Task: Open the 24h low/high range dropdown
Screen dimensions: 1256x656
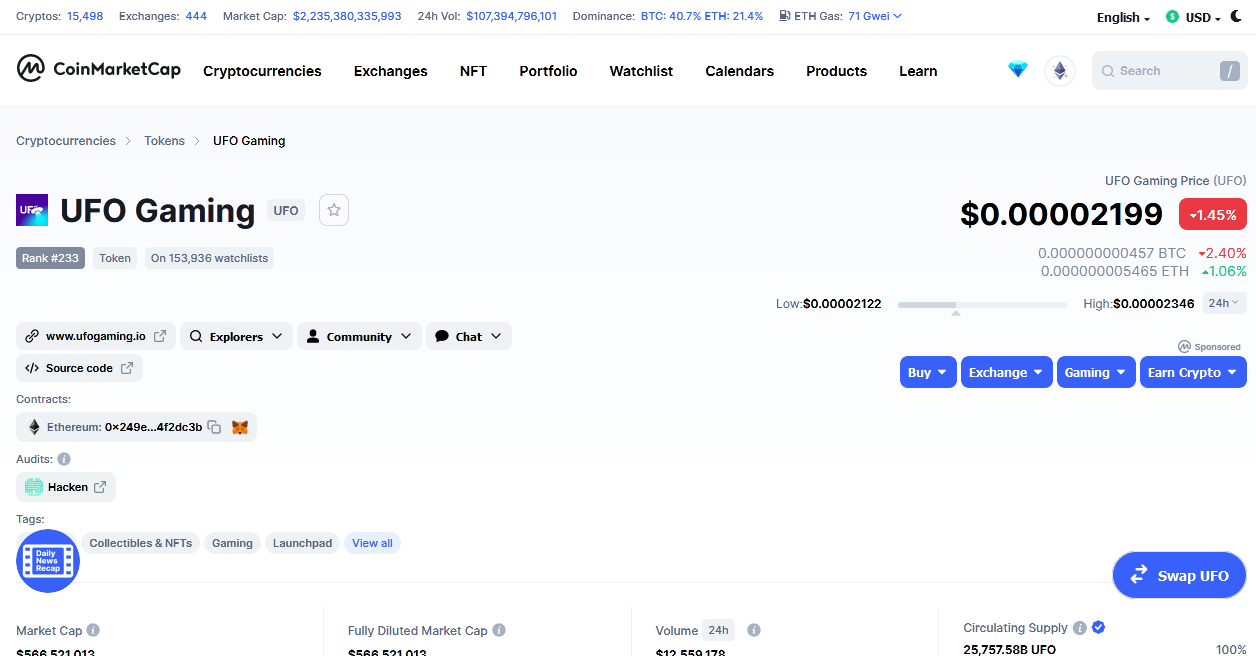Action: (1223, 303)
